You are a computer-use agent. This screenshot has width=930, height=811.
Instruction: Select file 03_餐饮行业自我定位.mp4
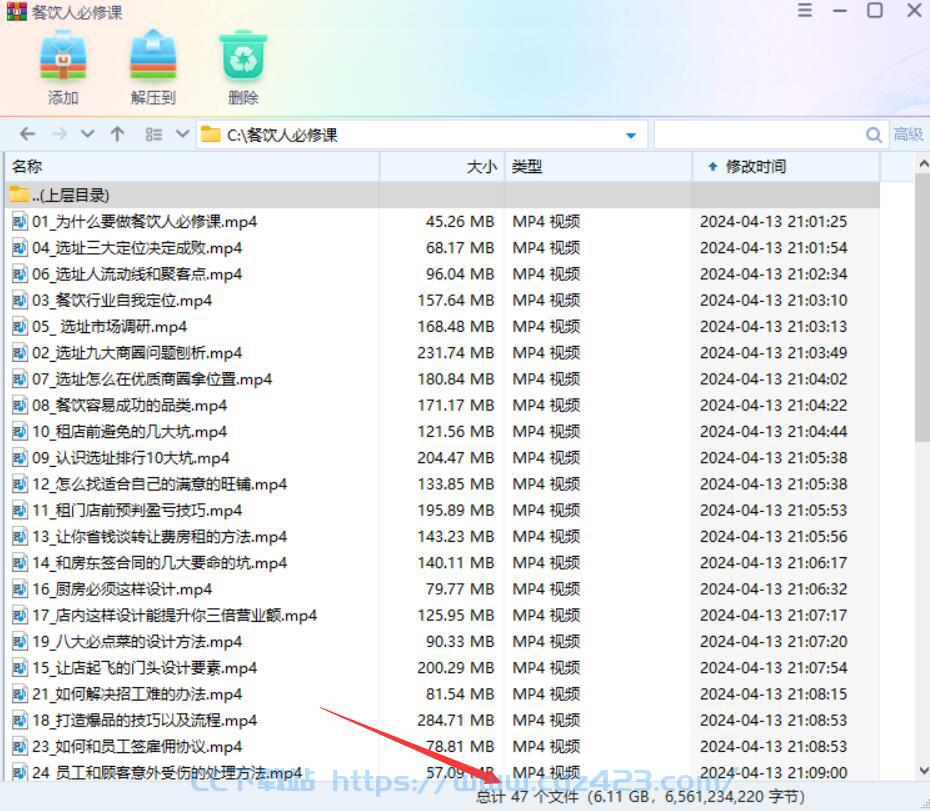442,300
